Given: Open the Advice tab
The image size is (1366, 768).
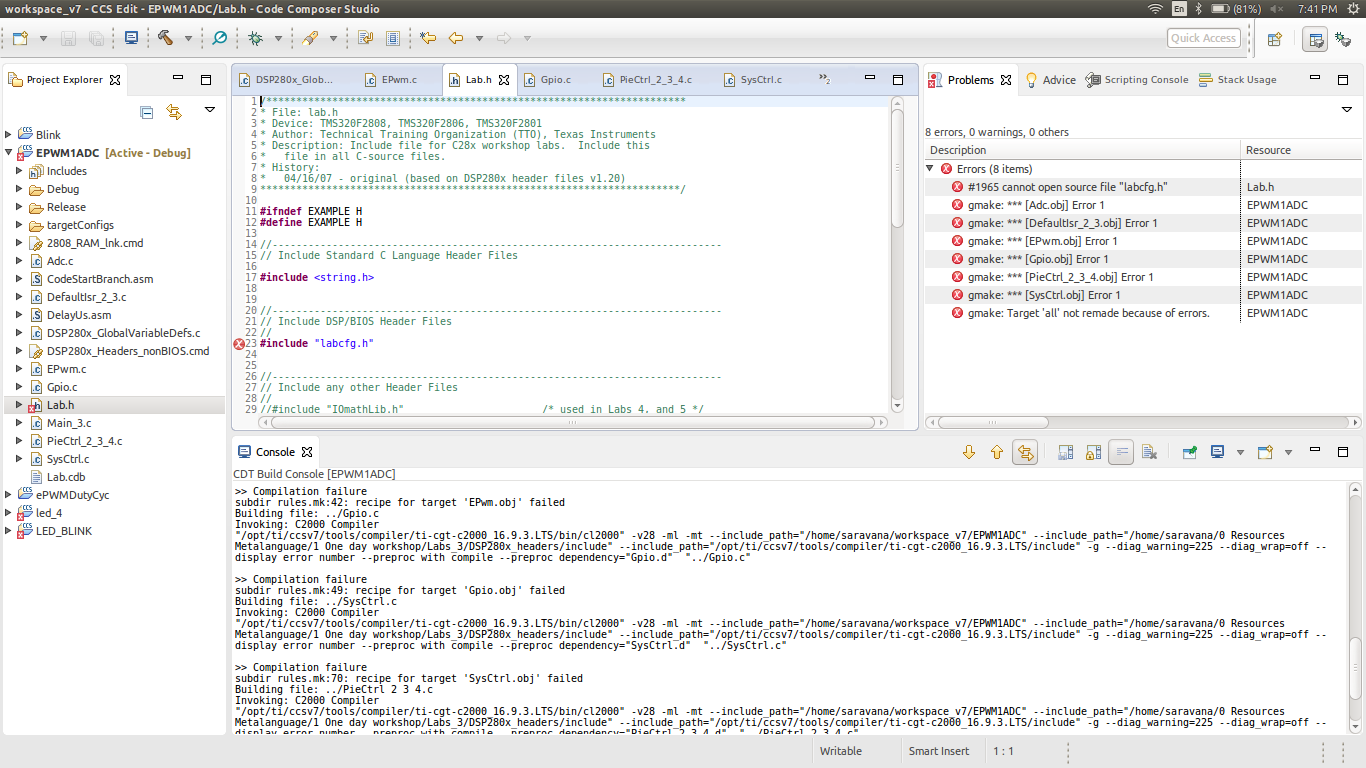Looking at the screenshot, I should (x=1050, y=80).
